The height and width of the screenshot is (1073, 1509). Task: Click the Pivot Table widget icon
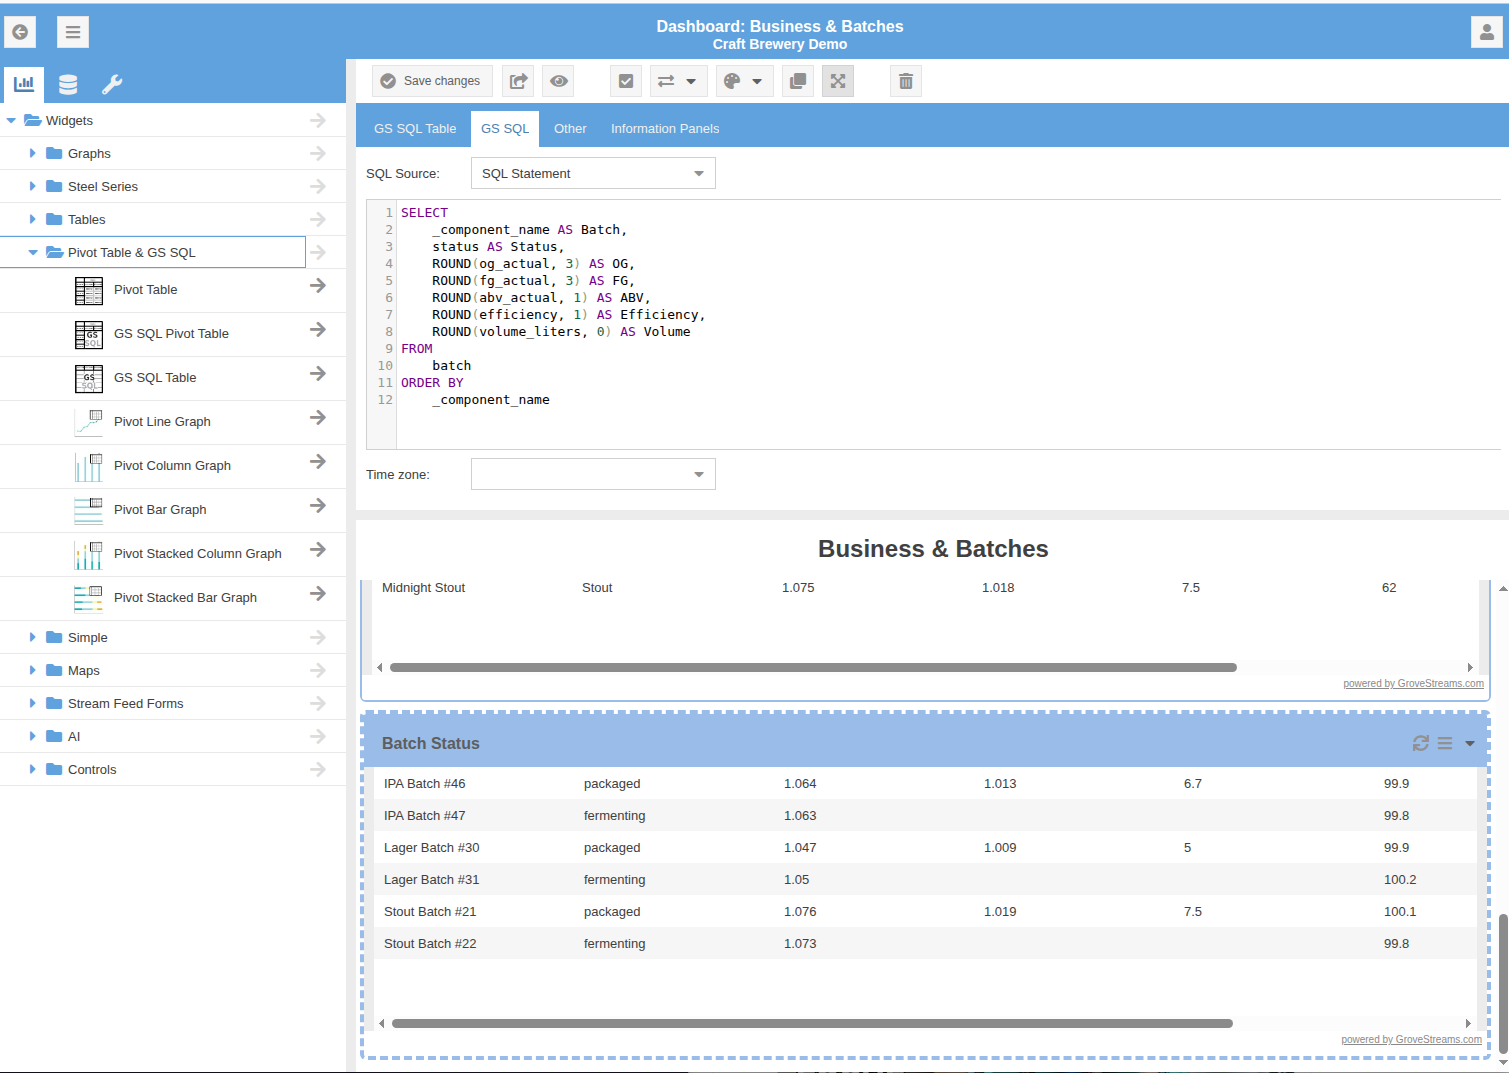(x=89, y=290)
